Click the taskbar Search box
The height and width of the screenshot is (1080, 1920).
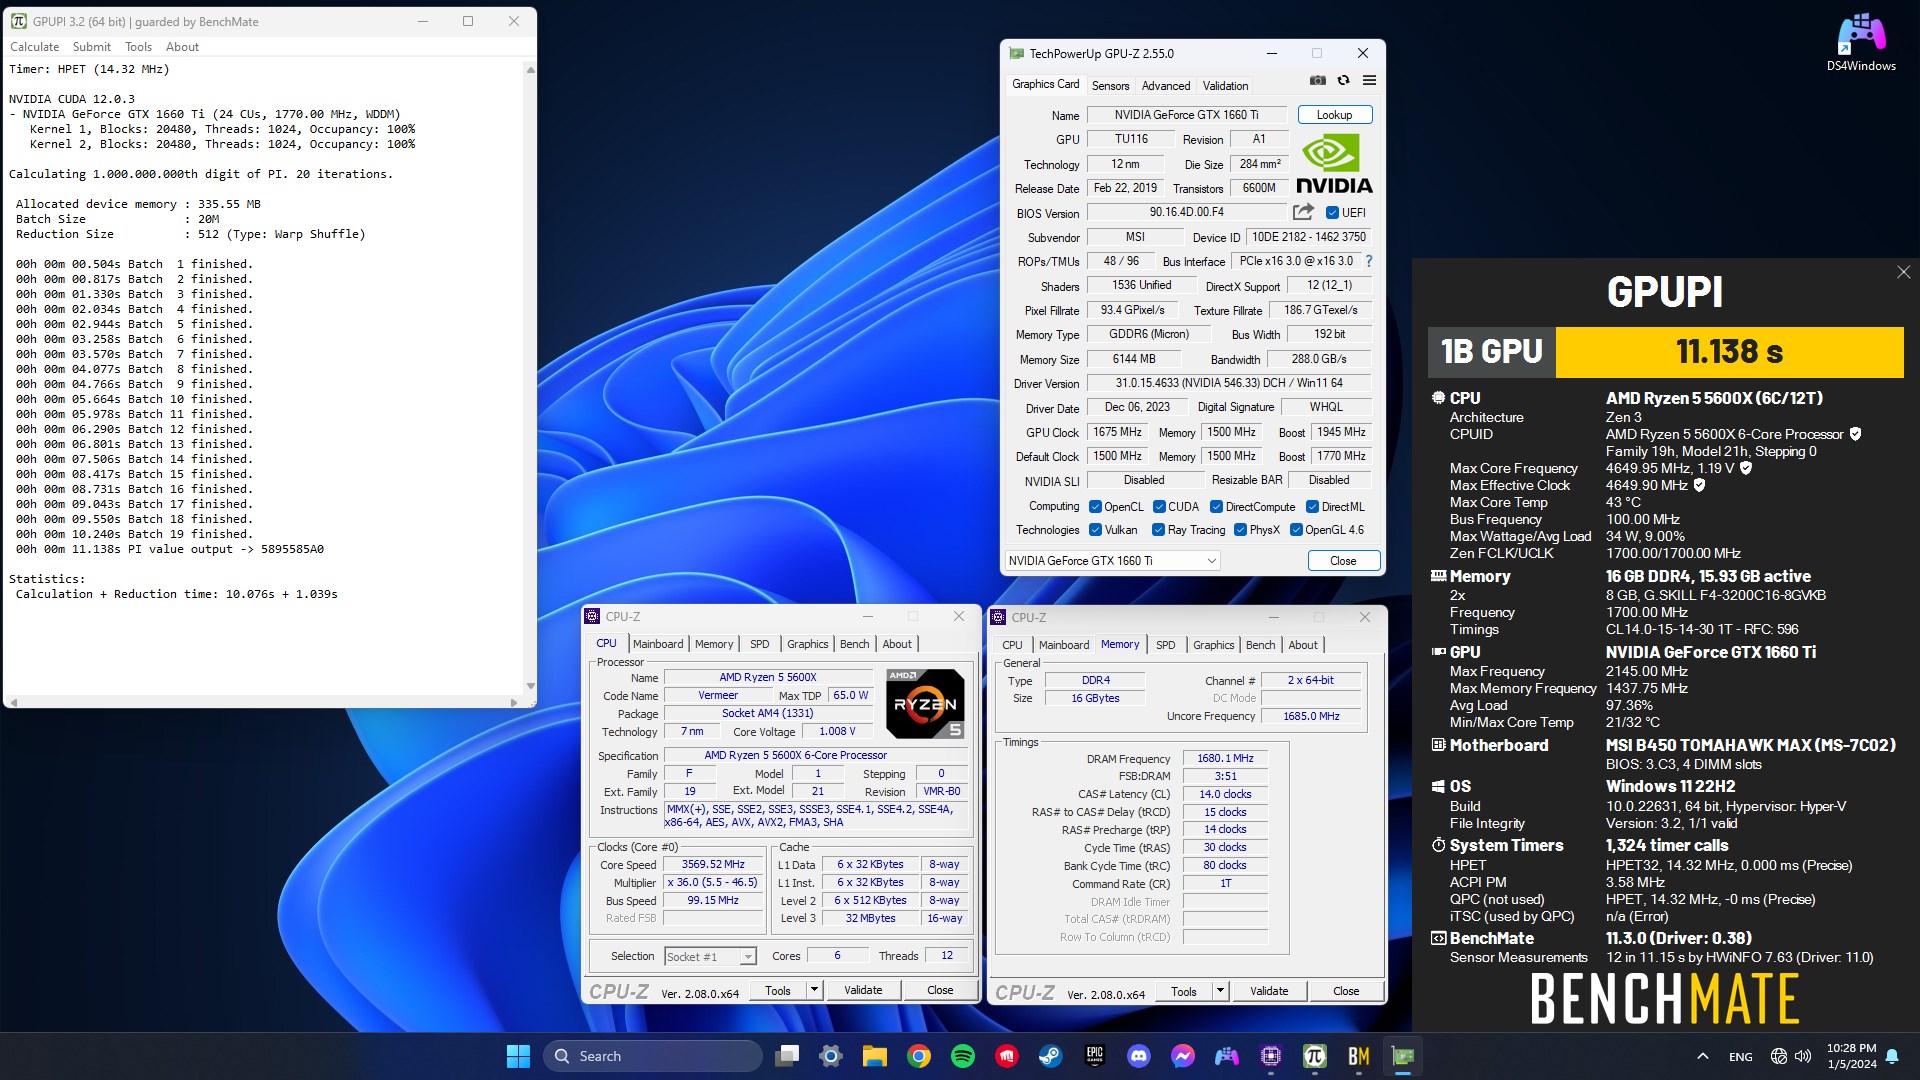pos(653,1056)
